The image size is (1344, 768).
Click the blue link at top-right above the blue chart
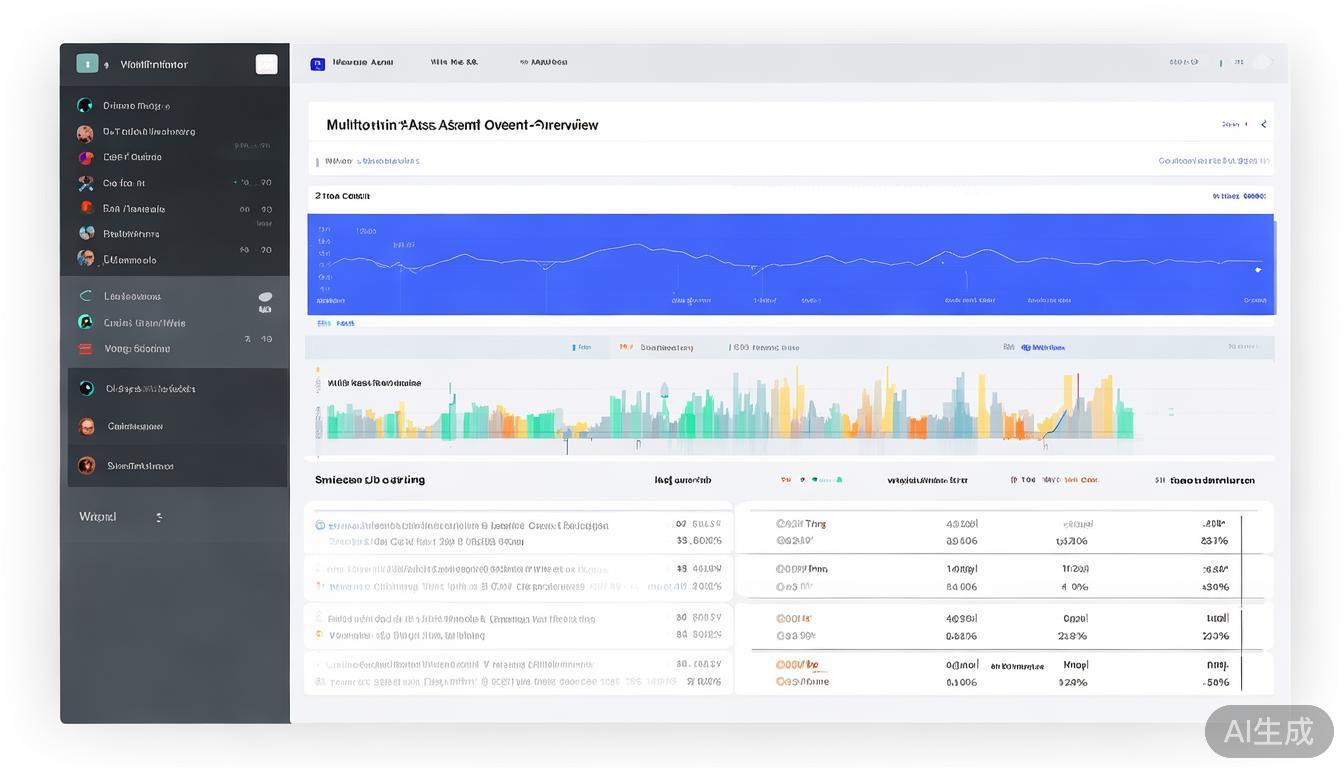click(x=1238, y=196)
